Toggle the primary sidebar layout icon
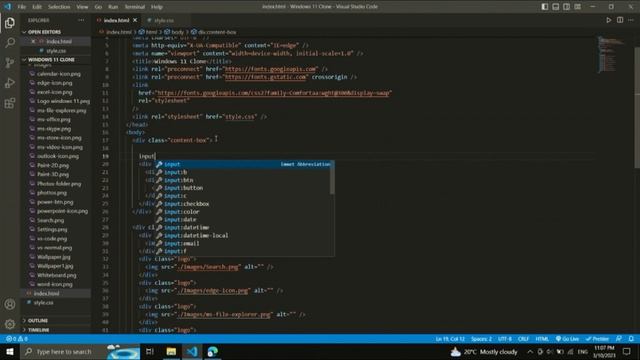Image resolution: width=640 pixels, height=360 pixels. 545,7
